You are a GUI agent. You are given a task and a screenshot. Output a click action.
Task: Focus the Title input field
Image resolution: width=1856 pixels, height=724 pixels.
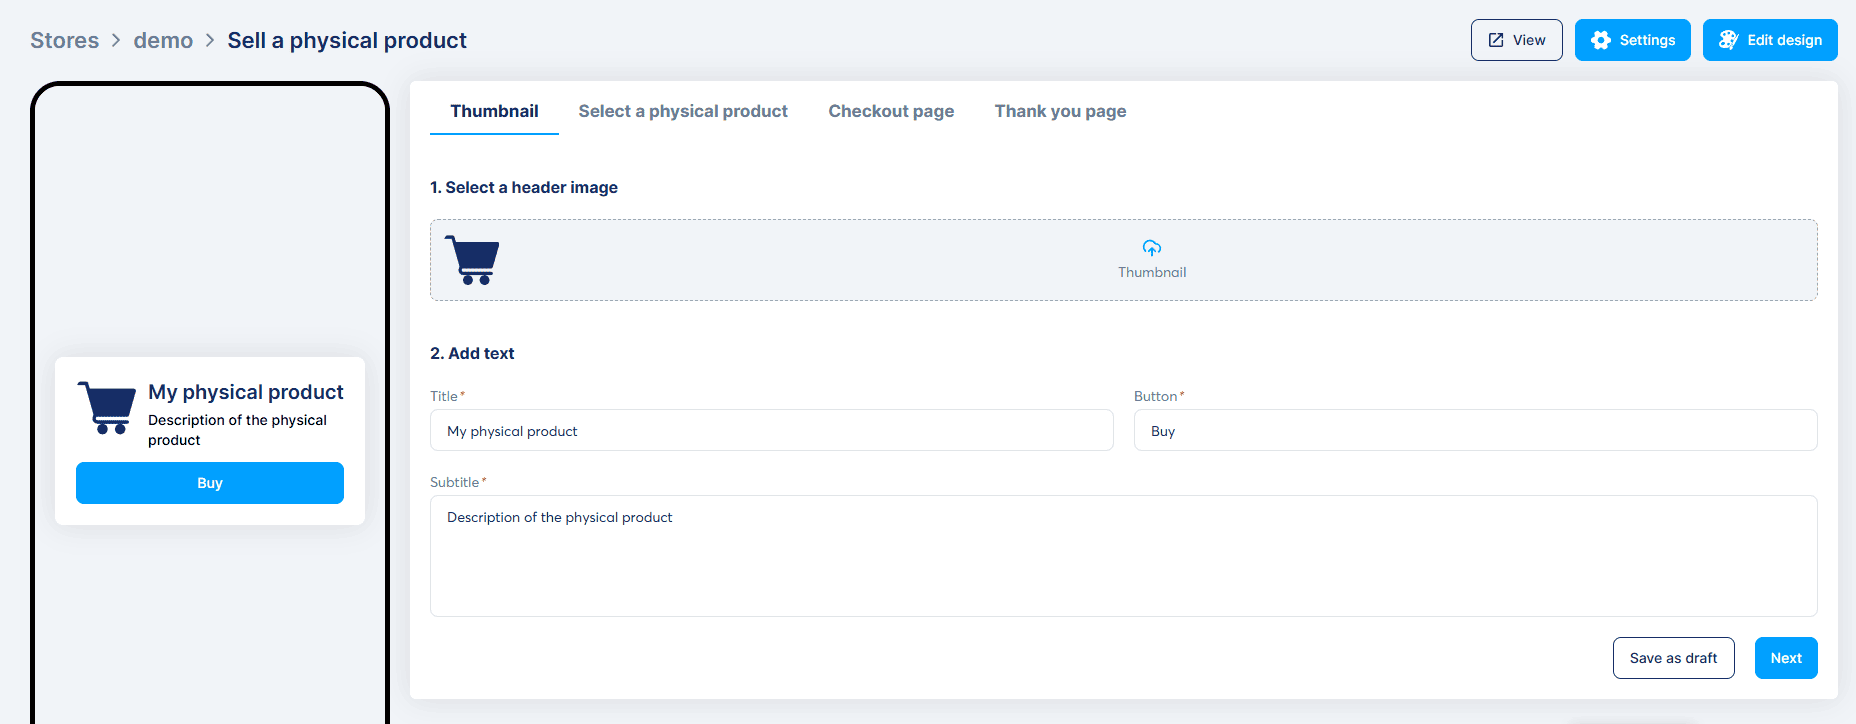tap(771, 431)
